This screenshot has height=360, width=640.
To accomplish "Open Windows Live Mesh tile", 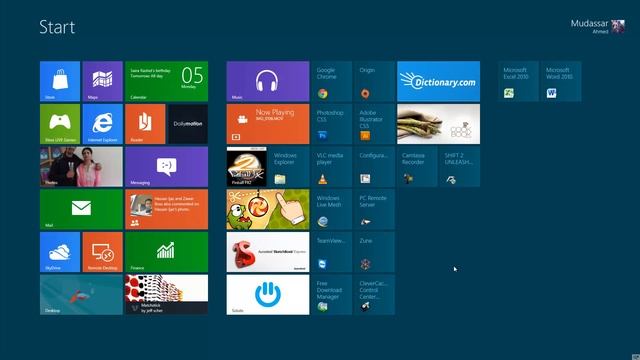I will 332,209.
